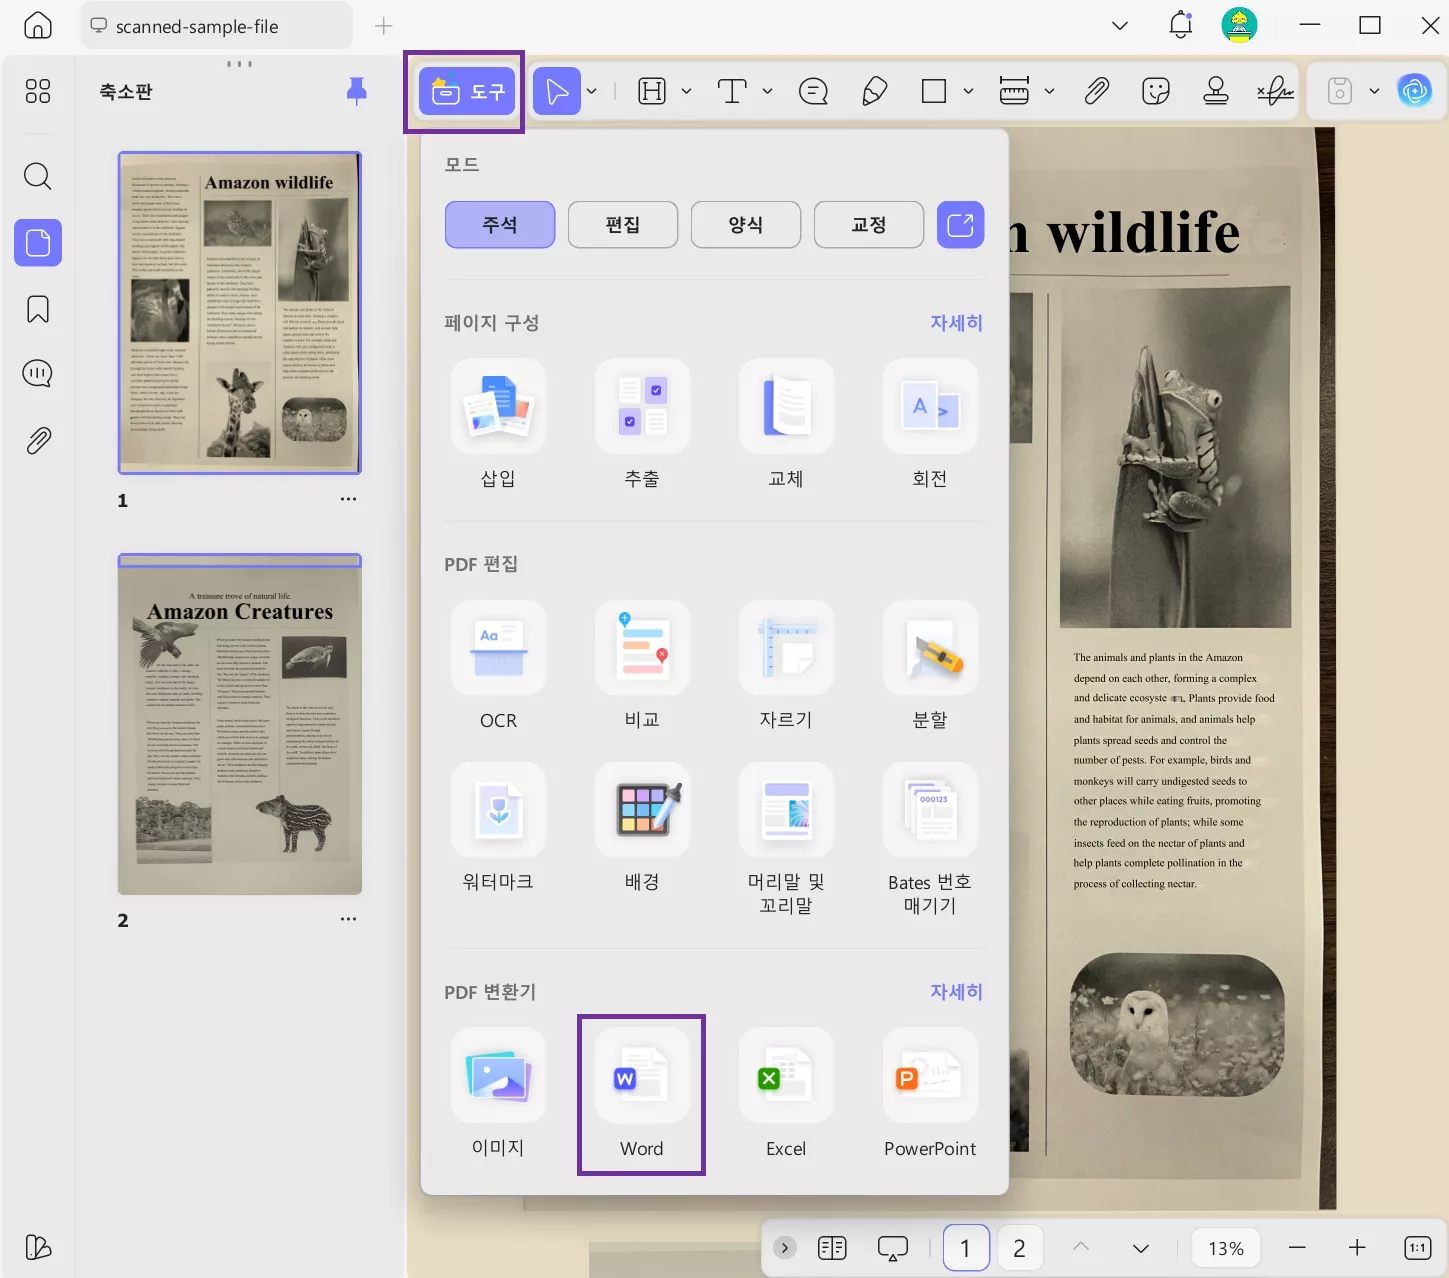The height and width of the screenshot is (1278, 1449).
Task: Open the bookmarks panel in the sidebar
Action: pos(37,309)
